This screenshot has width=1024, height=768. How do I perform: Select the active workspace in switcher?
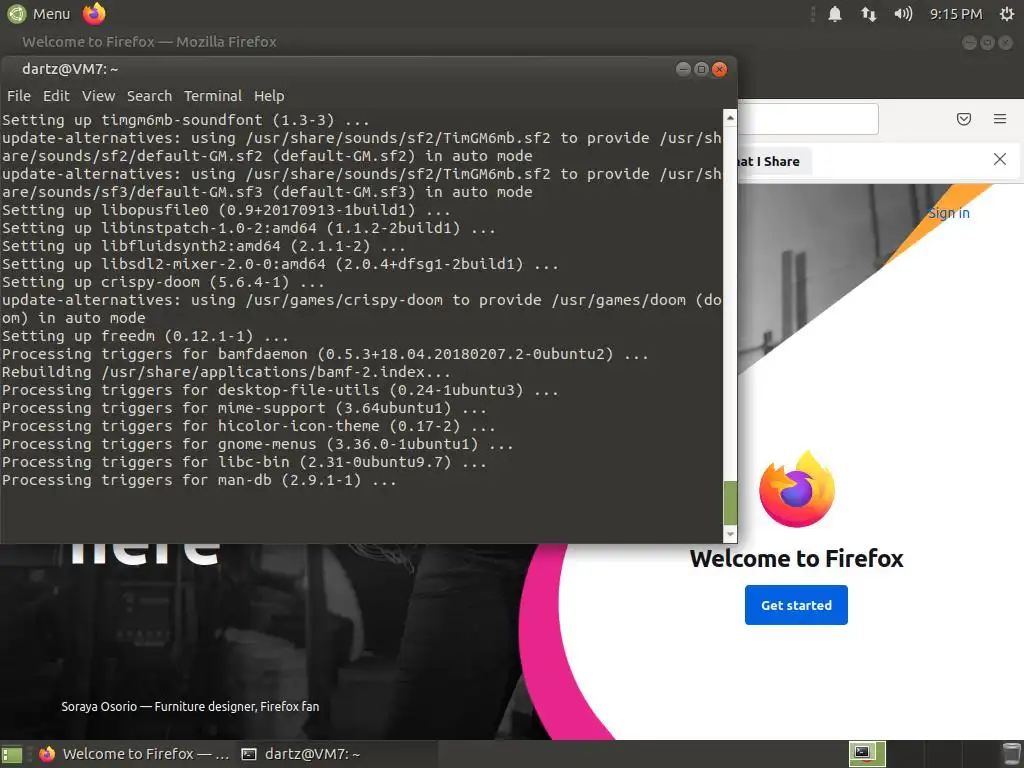point(867,754)
